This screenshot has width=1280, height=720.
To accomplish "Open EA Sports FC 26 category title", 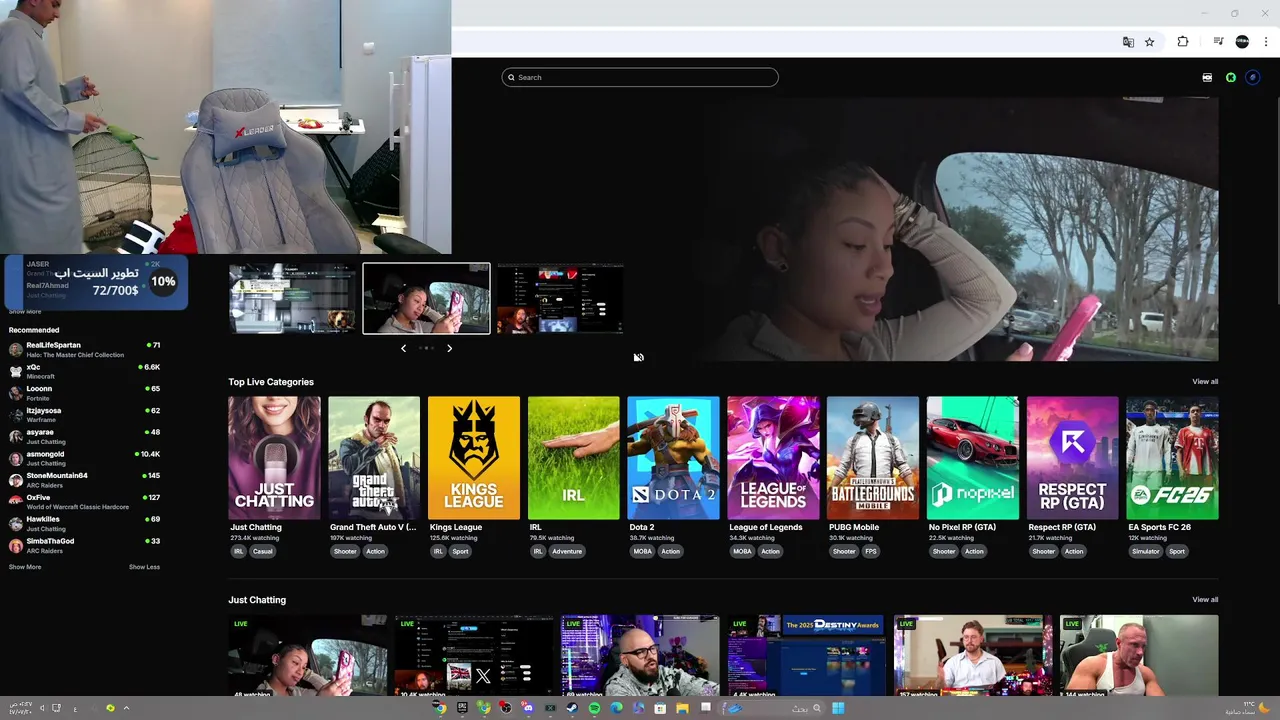I will (1160, 527).
